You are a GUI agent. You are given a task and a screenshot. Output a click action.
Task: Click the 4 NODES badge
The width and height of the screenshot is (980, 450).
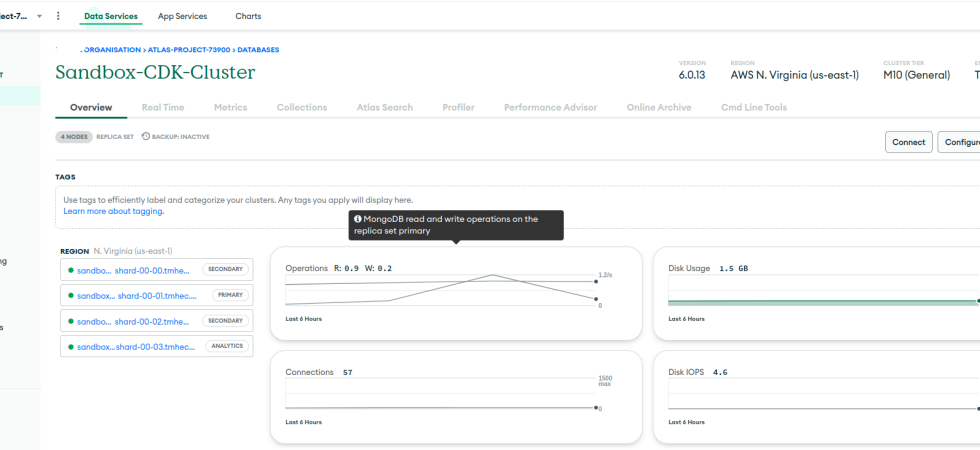(74, 137)
